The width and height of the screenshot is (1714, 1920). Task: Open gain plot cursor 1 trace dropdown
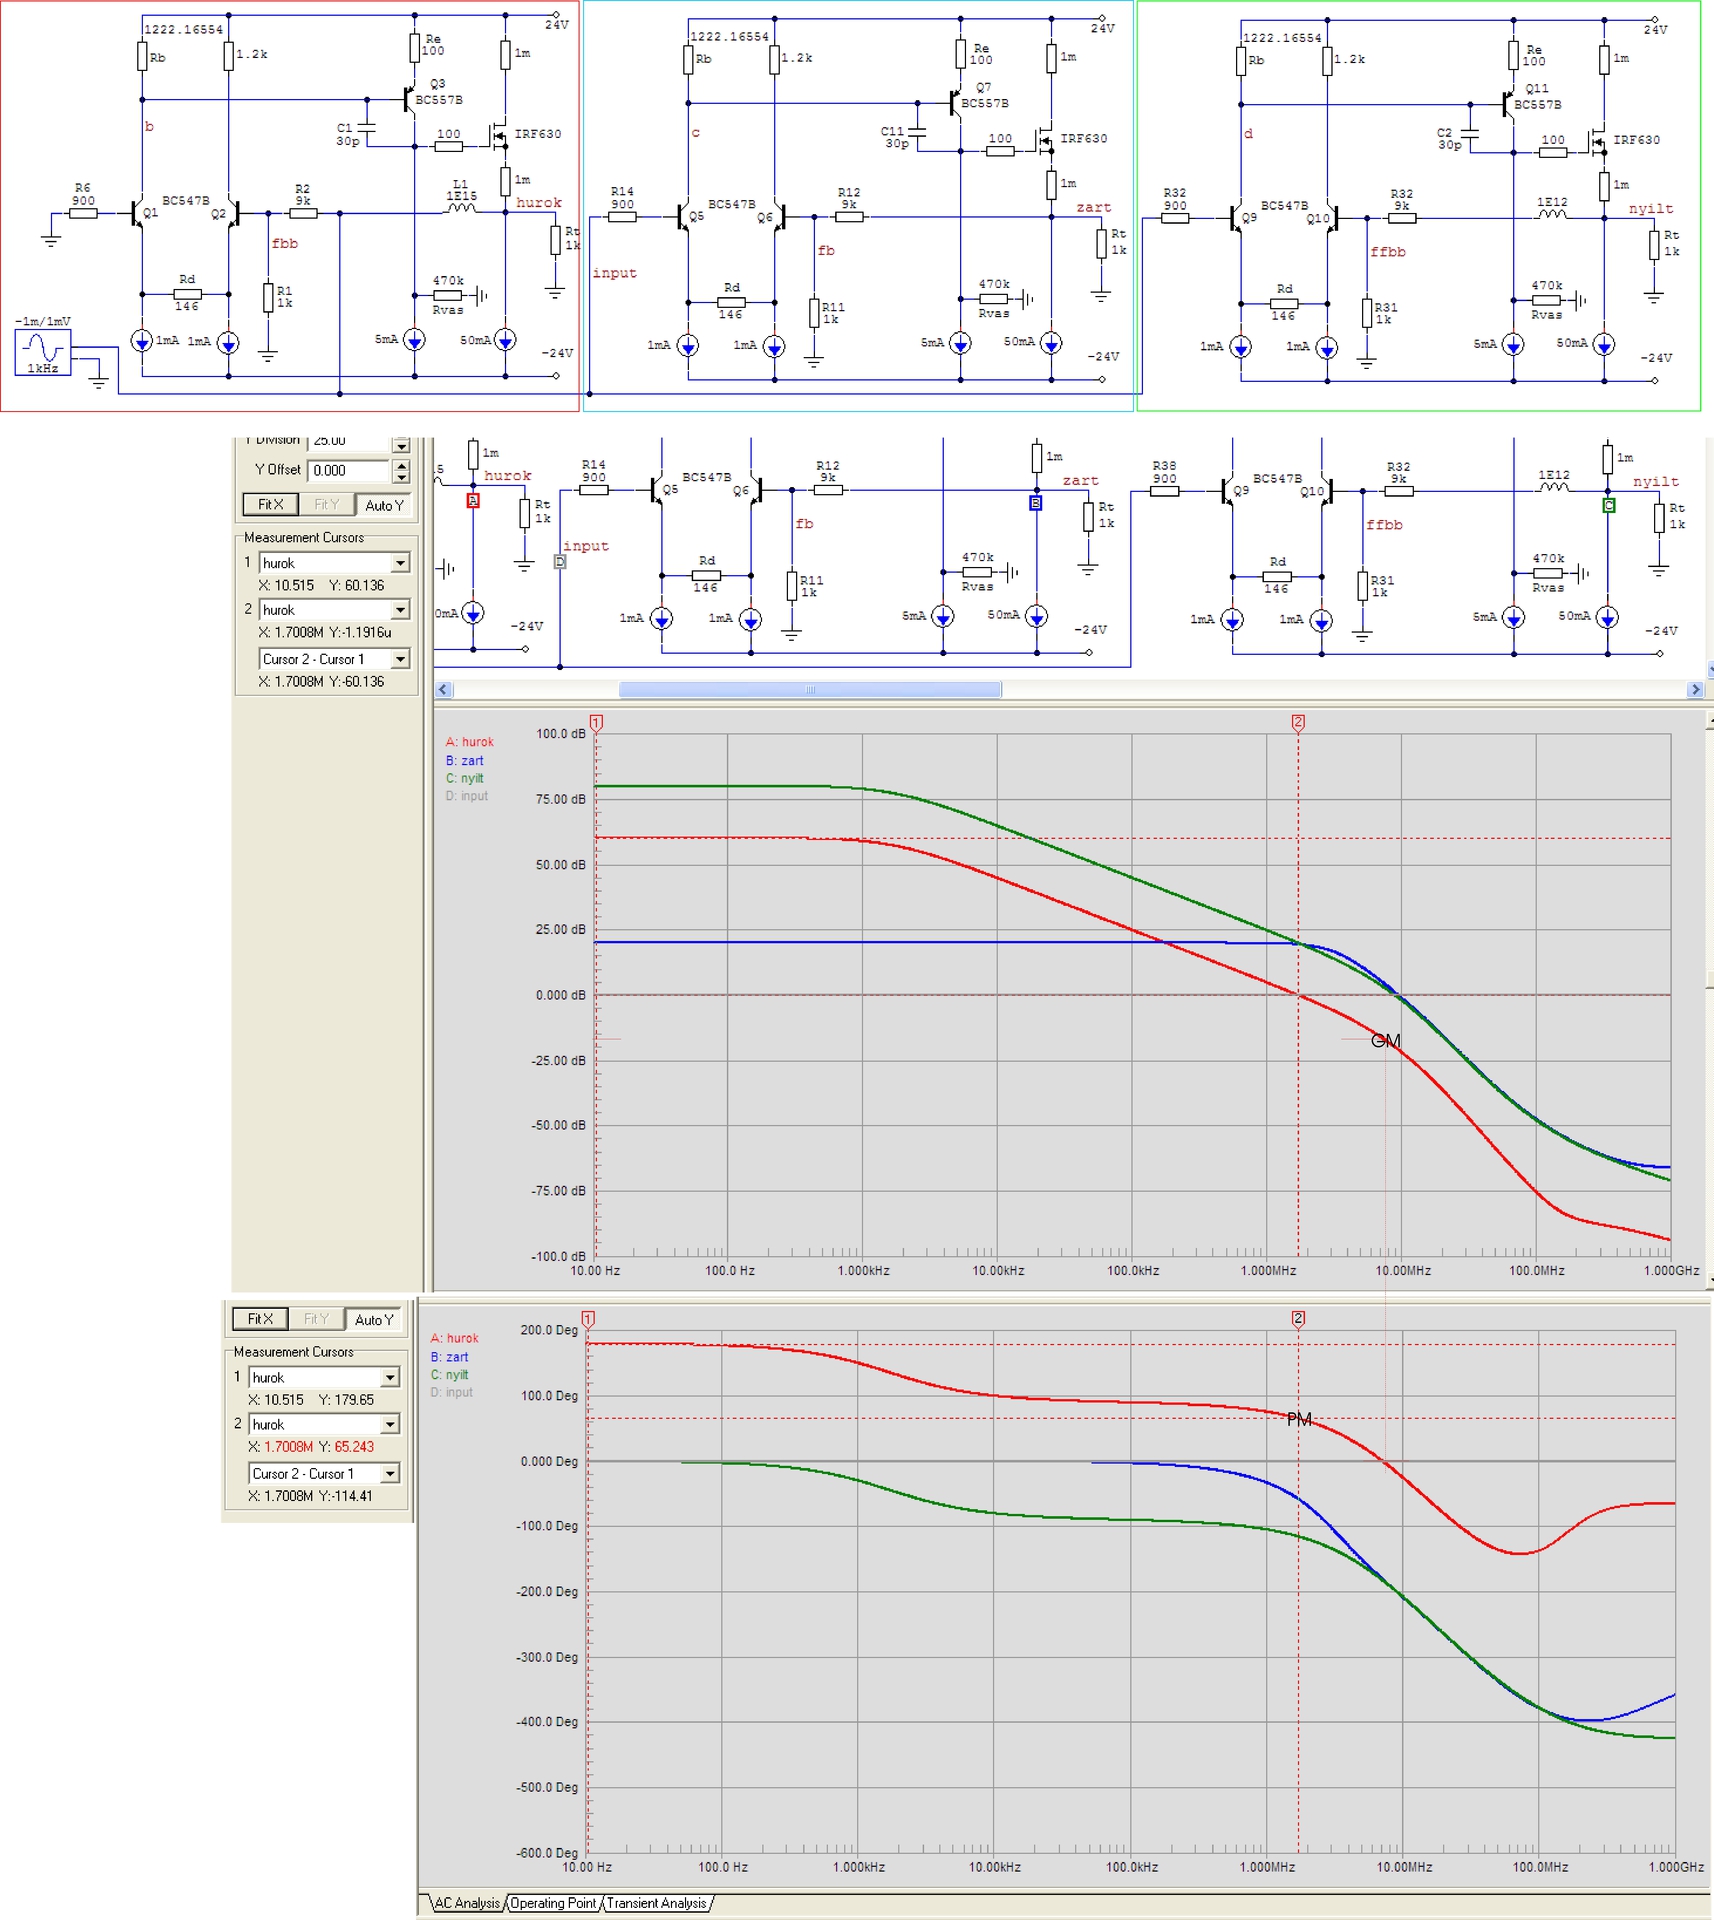(400, 563)
